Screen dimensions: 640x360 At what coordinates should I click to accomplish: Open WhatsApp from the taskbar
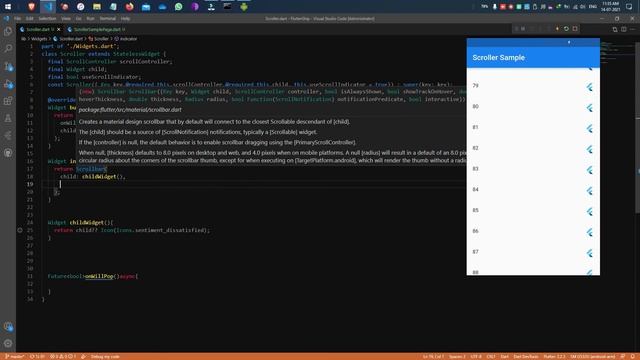(x=178, y=7)
